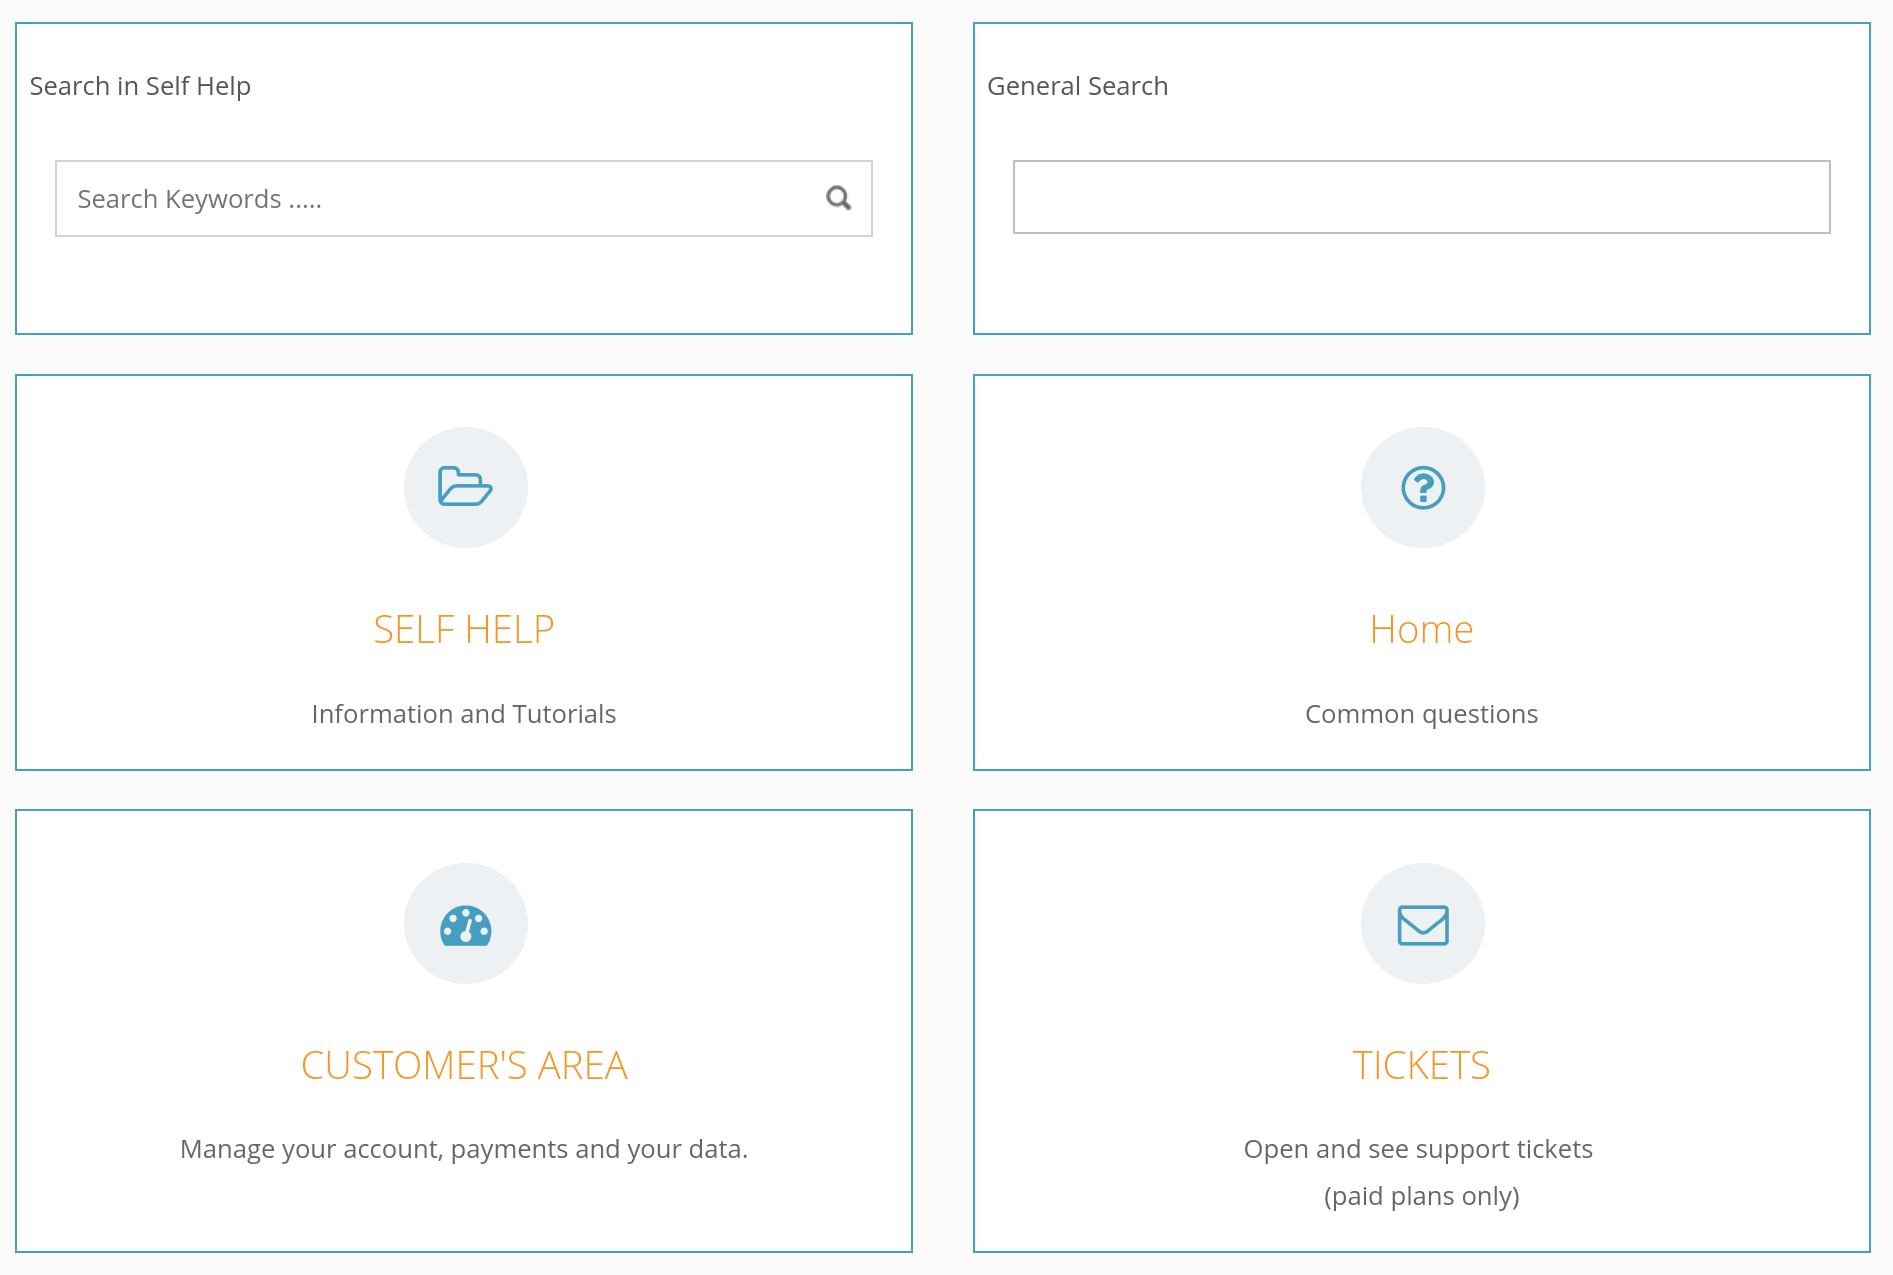Image resolution: width=1893 pixels, height=1275 pixels.
Task: Click the '(paid plans only)' note
Action: pos(1422,1196)
